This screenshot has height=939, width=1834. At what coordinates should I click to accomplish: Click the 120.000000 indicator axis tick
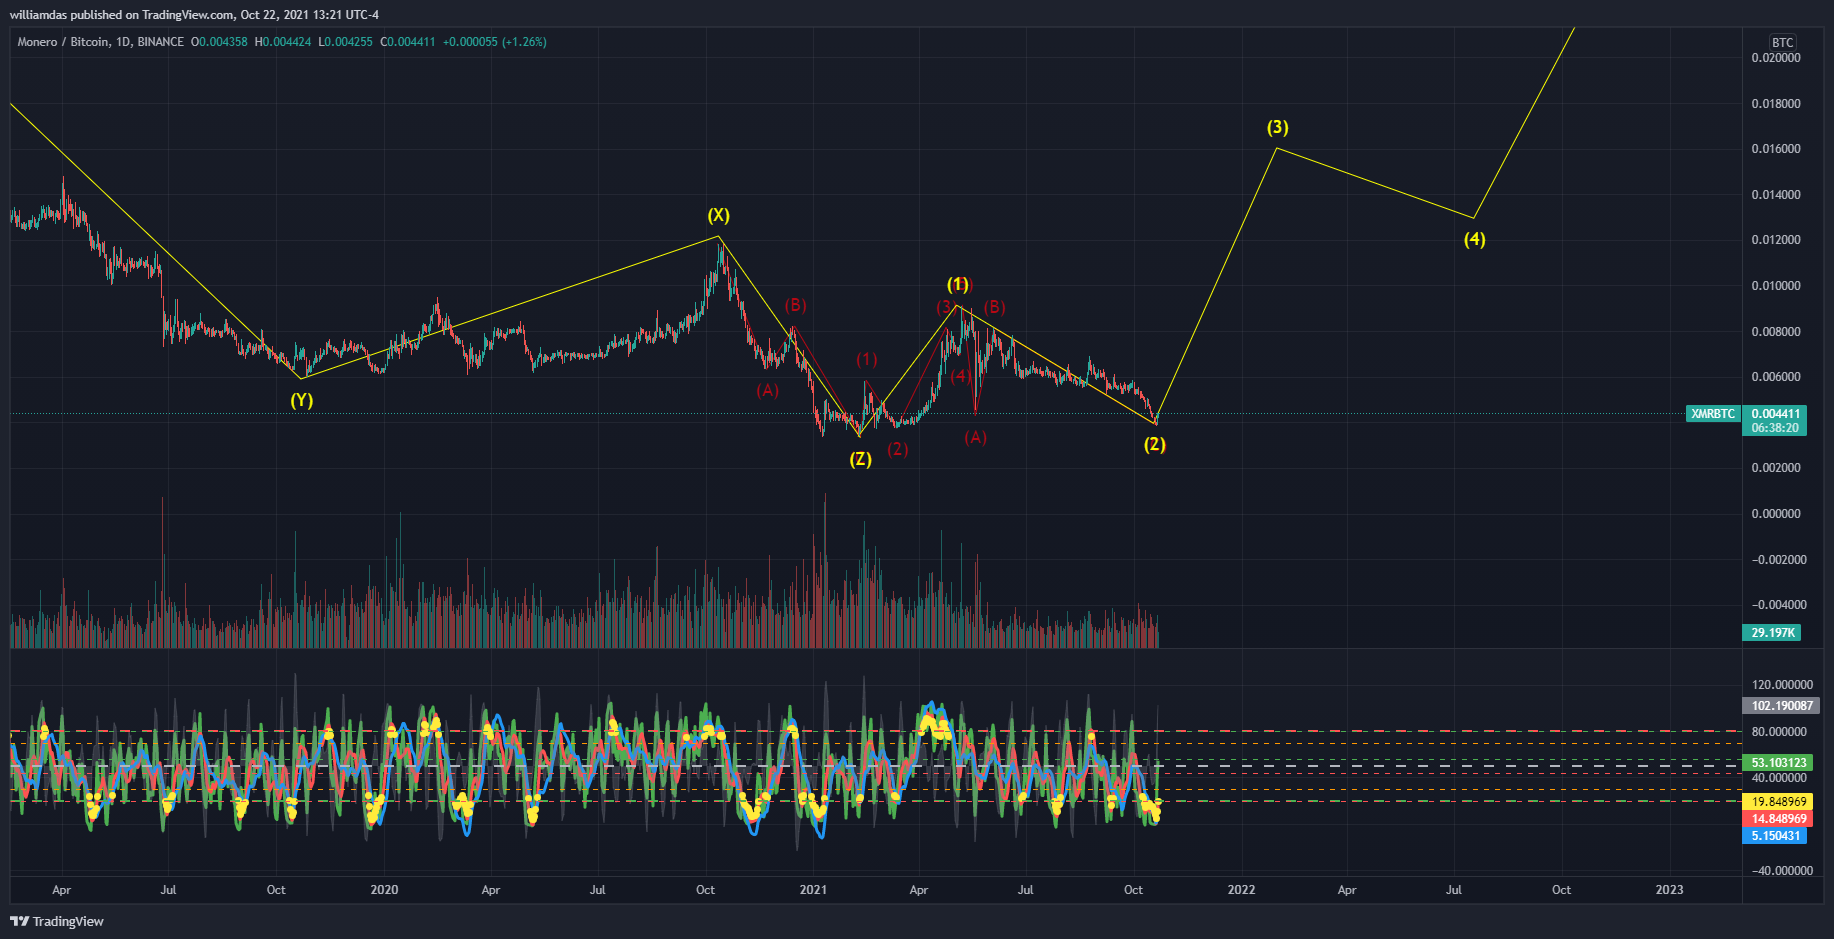1782,685
